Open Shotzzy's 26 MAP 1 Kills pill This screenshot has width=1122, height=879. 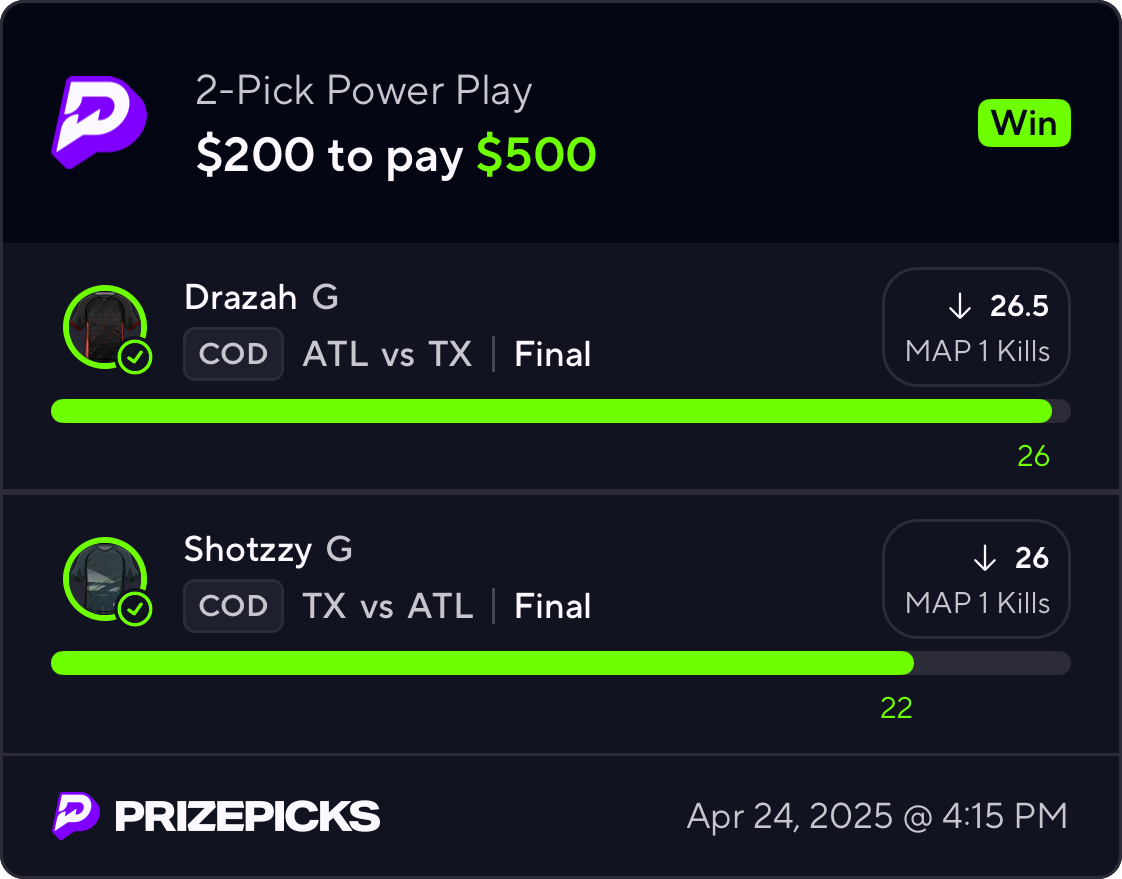click(976, 579)
